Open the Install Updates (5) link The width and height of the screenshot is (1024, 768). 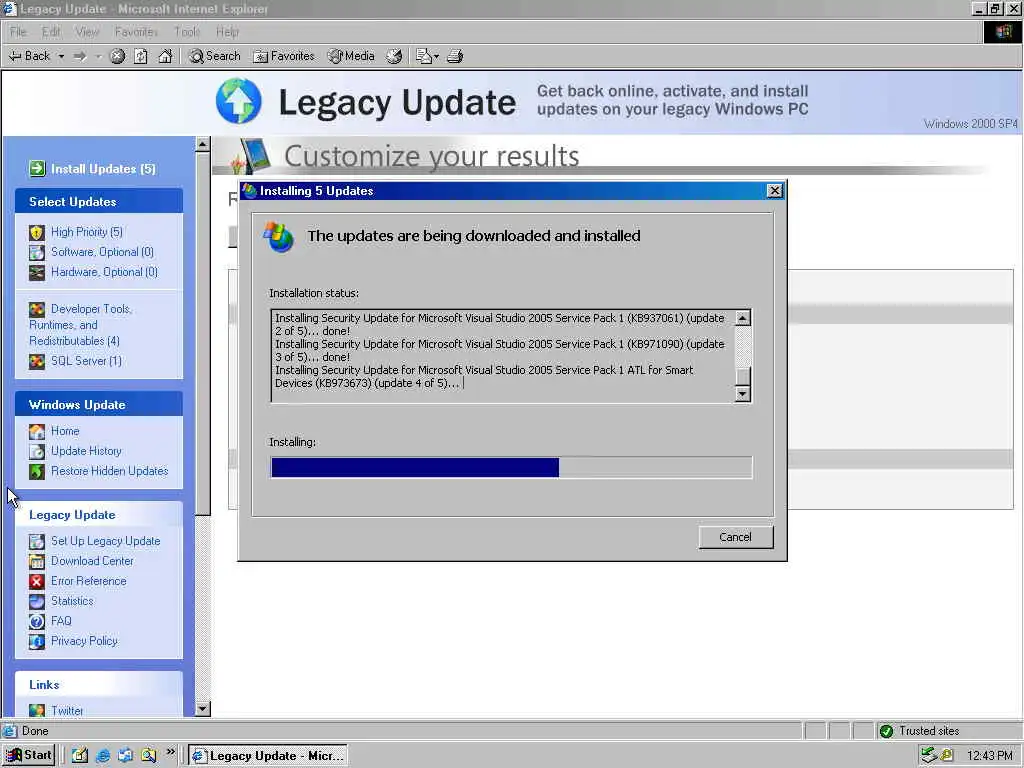pos(103,168)
